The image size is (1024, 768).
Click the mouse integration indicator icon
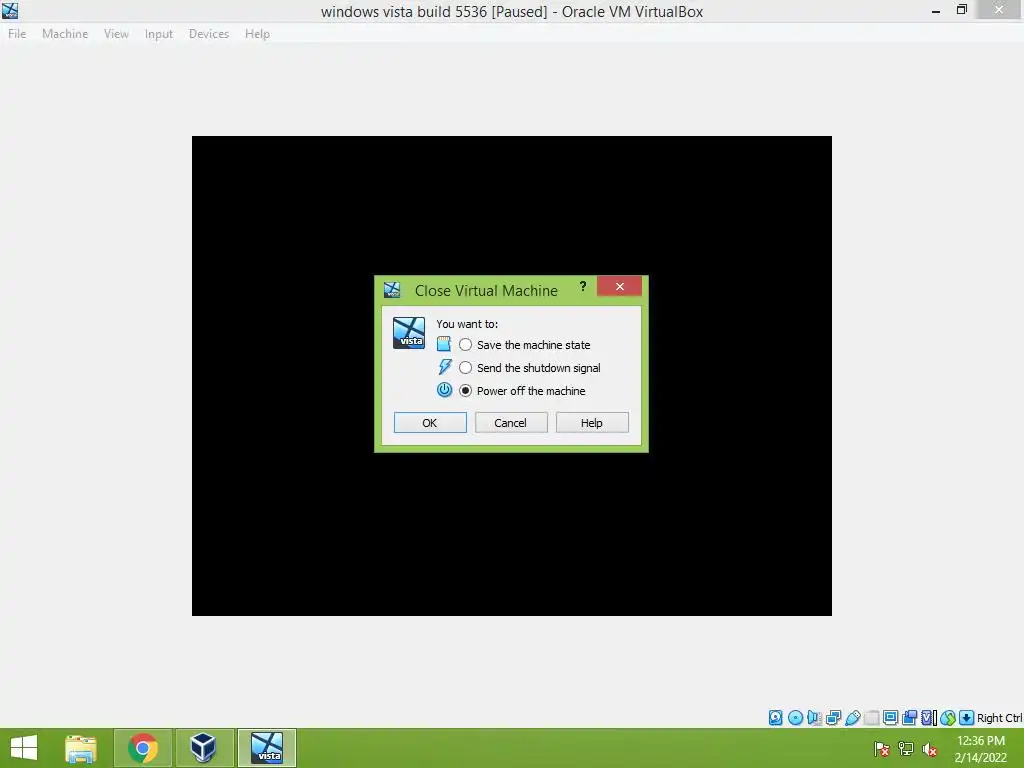[948, 718]
